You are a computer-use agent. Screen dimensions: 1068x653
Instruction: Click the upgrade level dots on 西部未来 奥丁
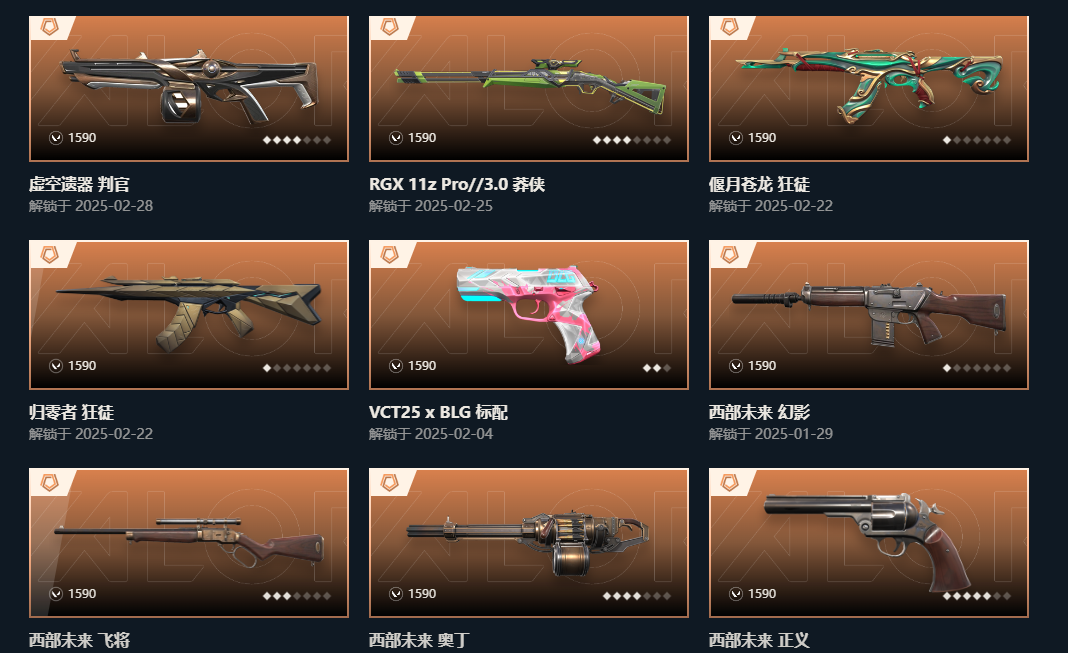(x=637, y=596)
